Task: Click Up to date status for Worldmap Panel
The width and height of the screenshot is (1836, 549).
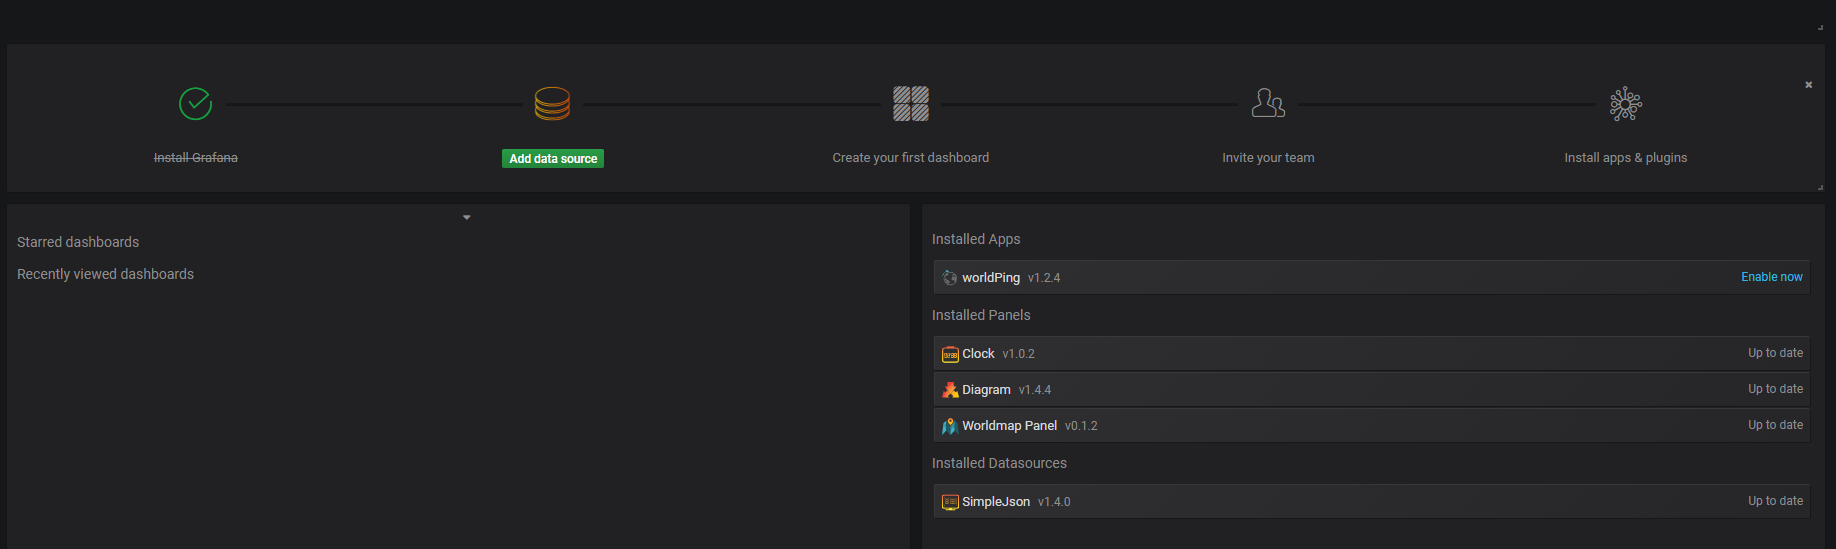Action: point(1775,425)
